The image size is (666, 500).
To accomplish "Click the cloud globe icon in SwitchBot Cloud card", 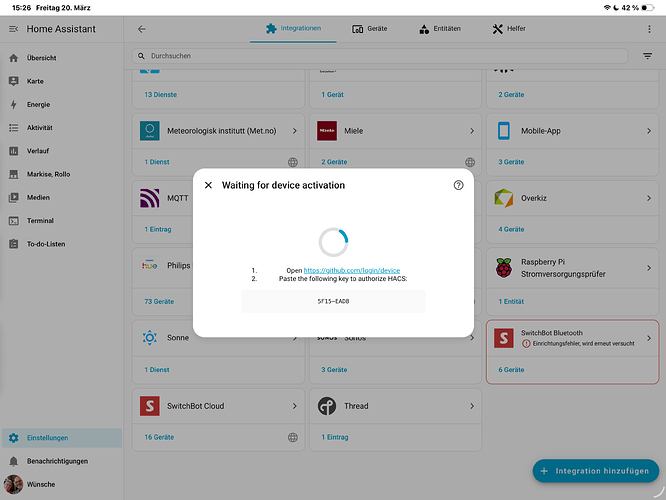I will point(293,437).
